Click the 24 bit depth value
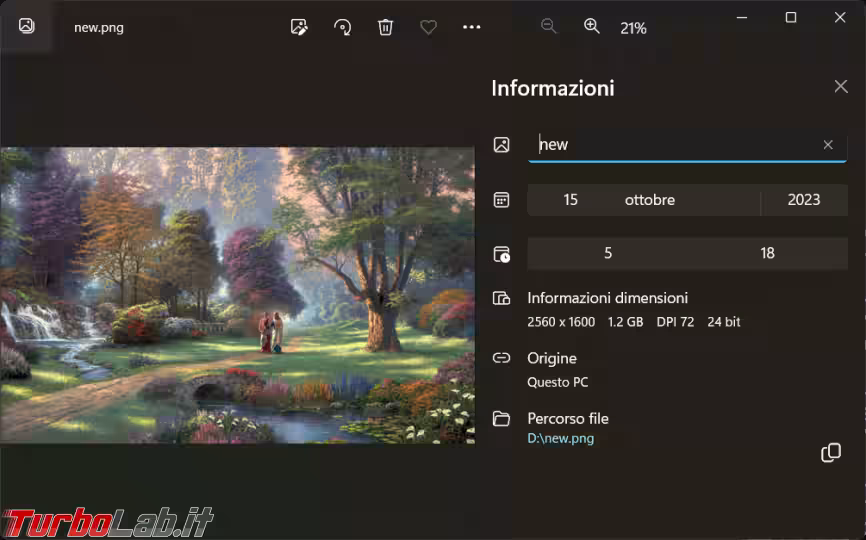866x540 pixels. tap(724, 322)
